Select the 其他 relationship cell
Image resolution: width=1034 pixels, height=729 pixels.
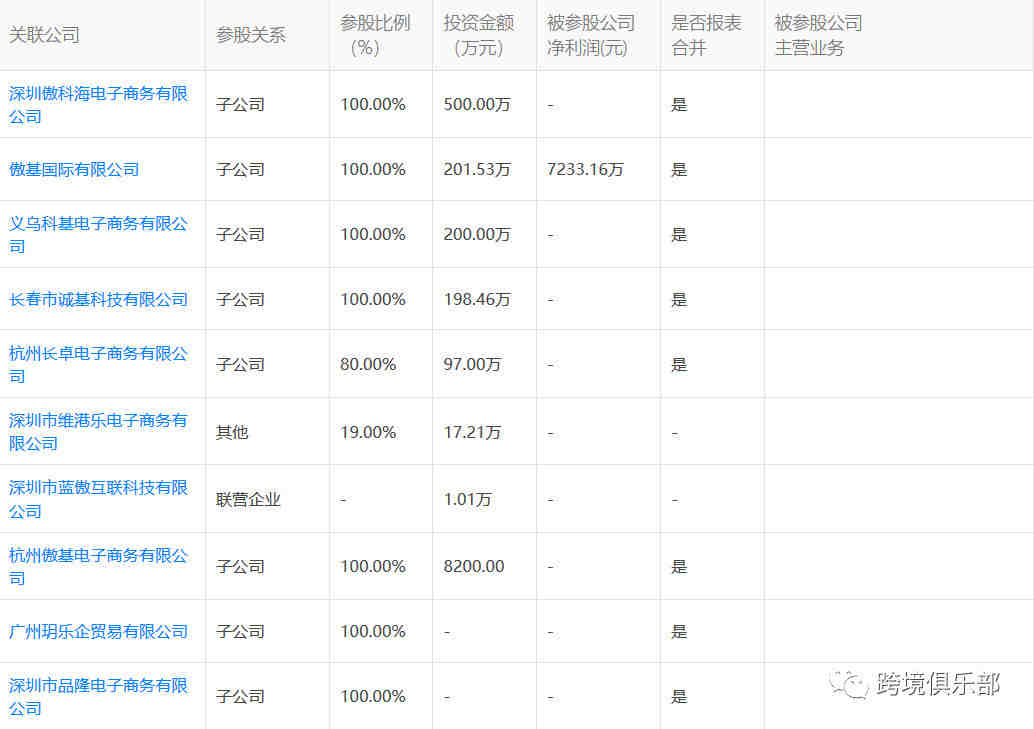point(232,432)
